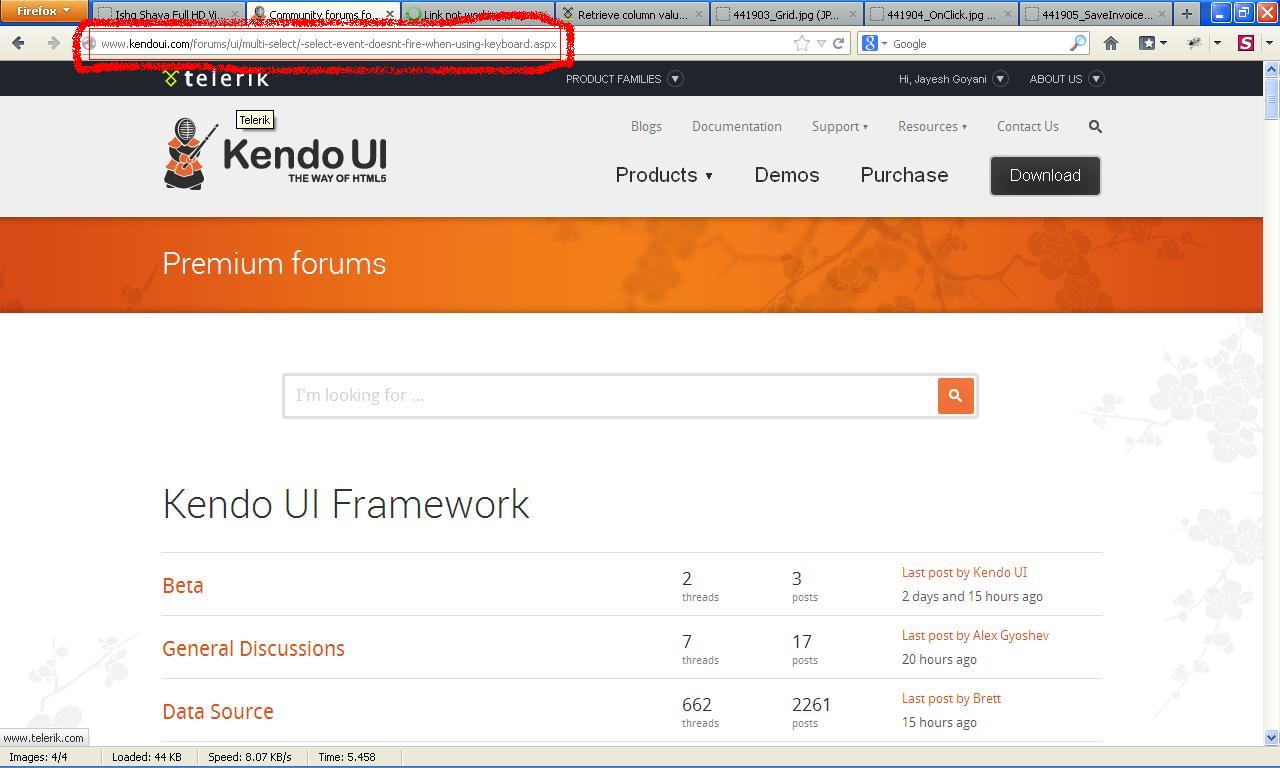The height and width of the screenshot is (768, 1280).
Task: Click the orange forum search button
Action: coord(955,395)
